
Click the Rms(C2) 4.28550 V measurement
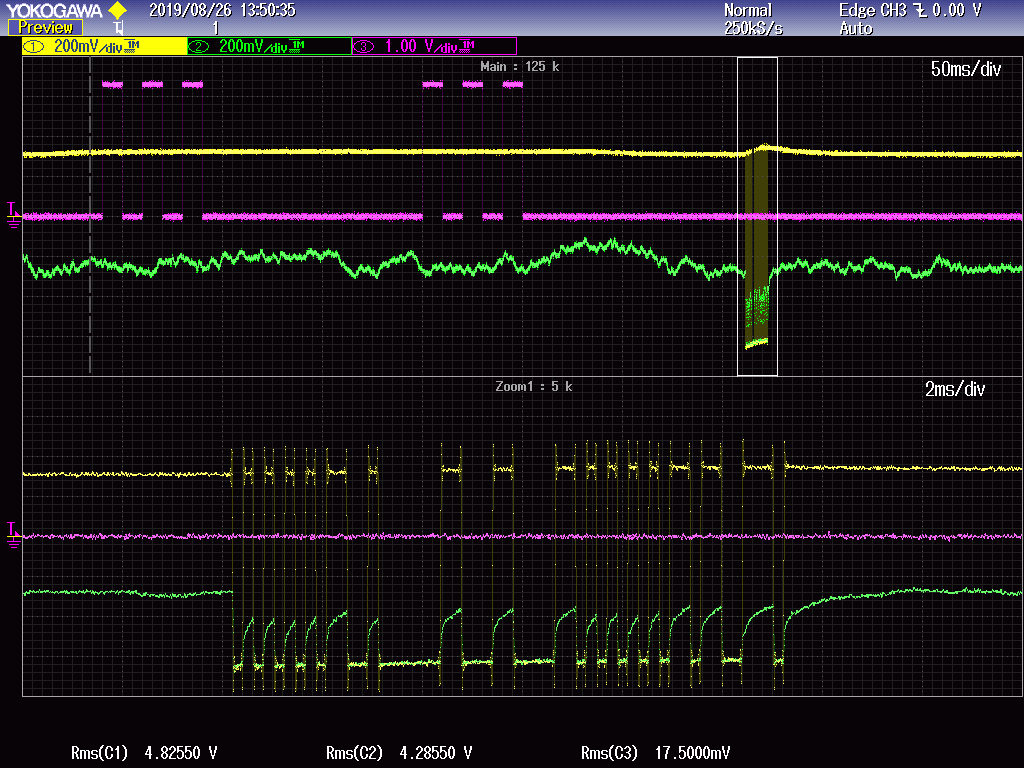(398, 753)
